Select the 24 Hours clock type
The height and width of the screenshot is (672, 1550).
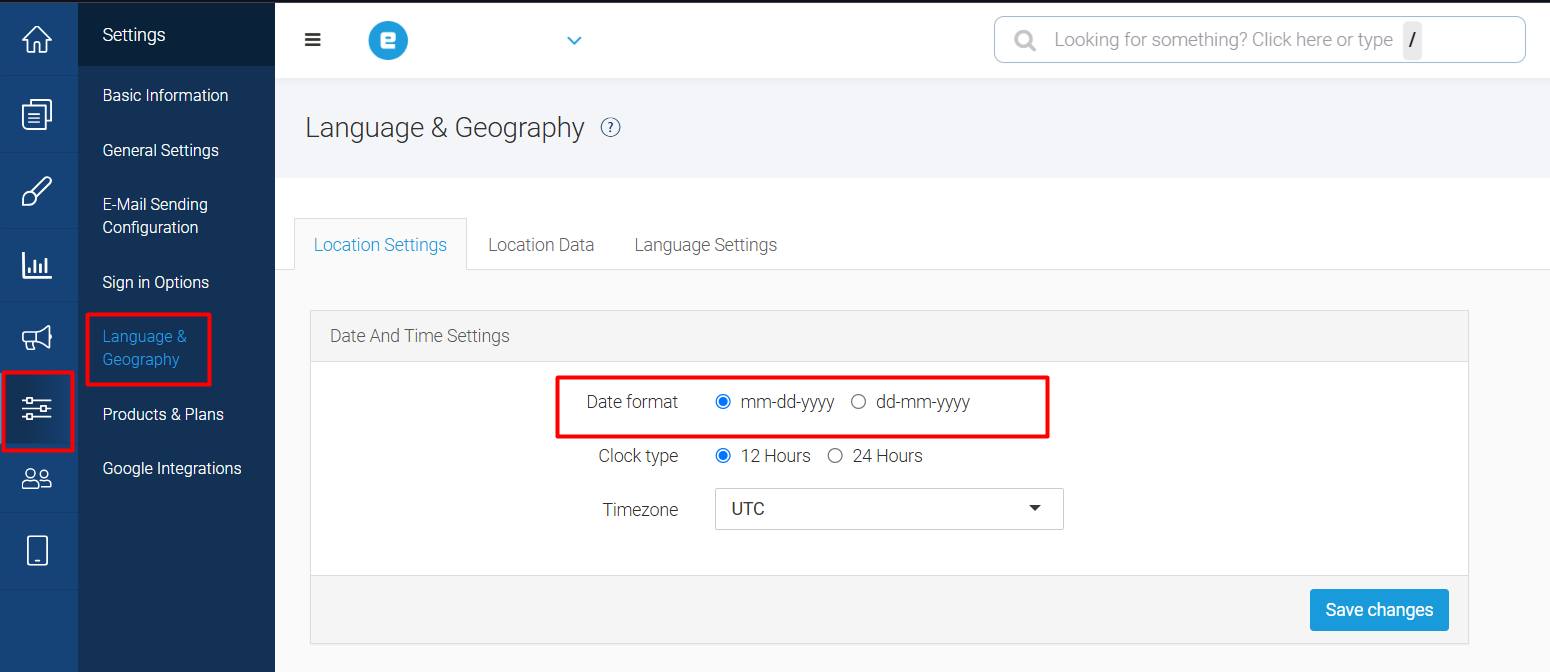pos(835,456)
